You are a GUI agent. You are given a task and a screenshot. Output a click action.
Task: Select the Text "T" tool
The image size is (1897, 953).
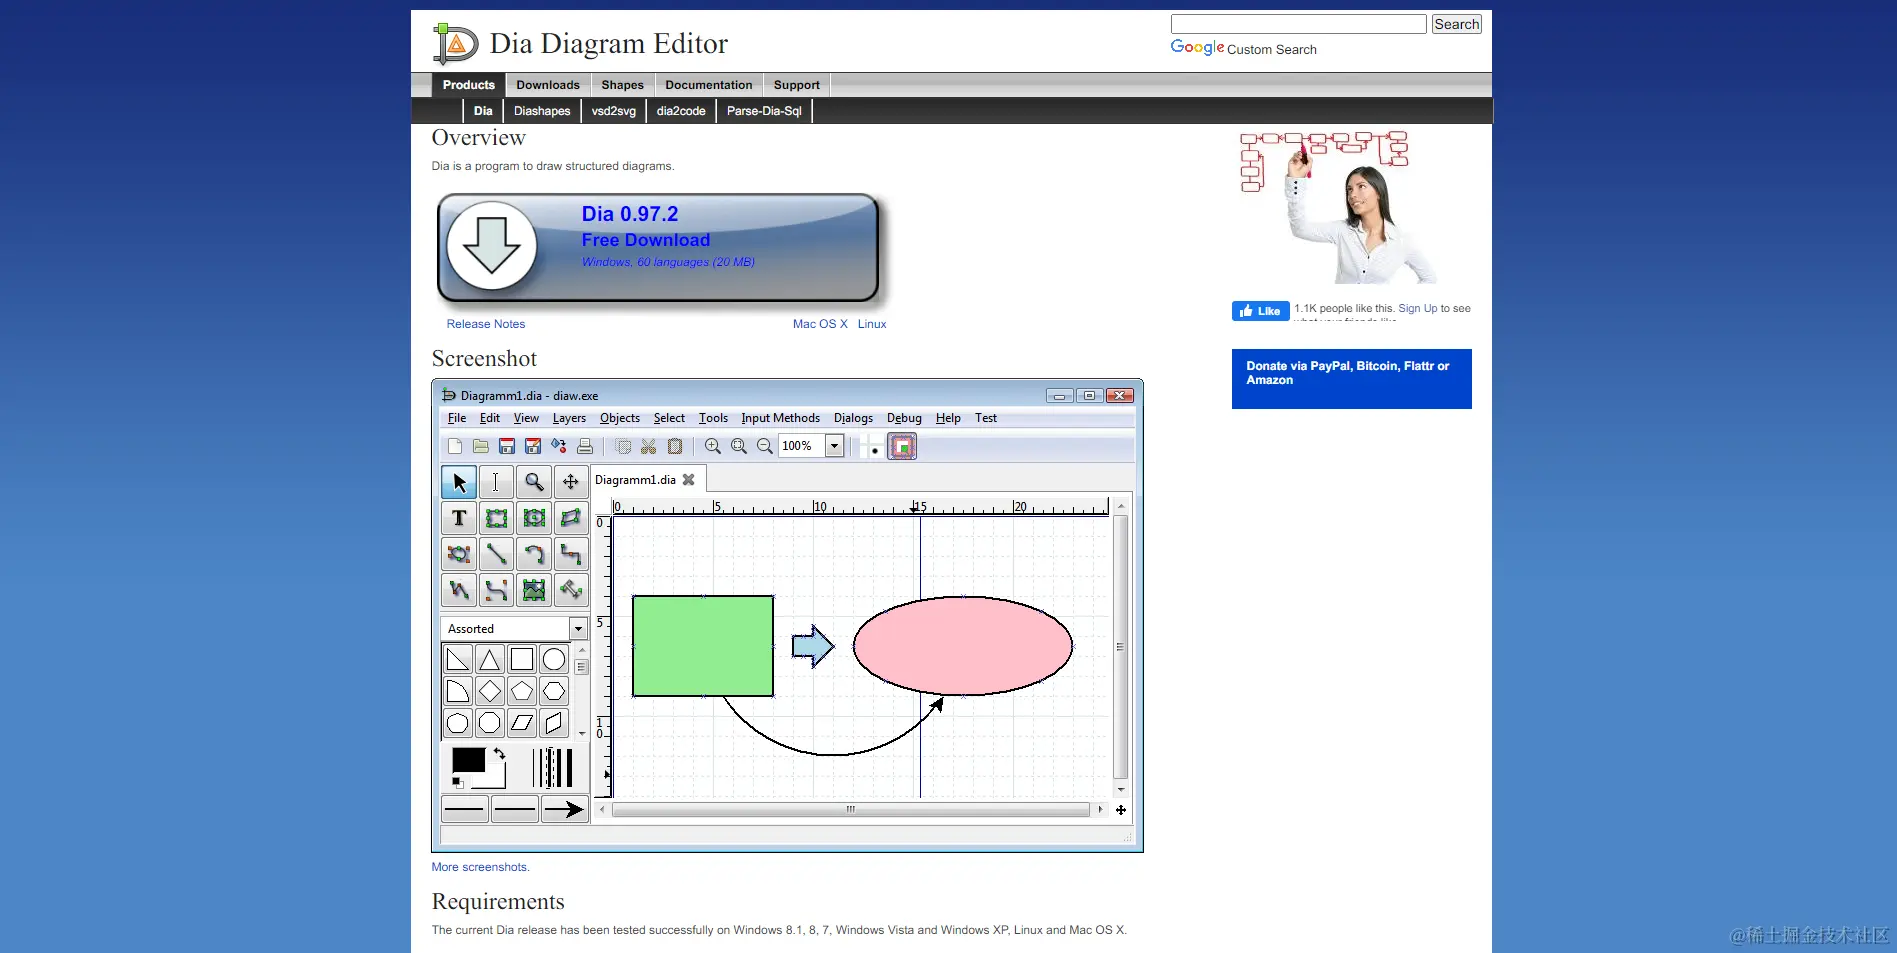[459, 518]
